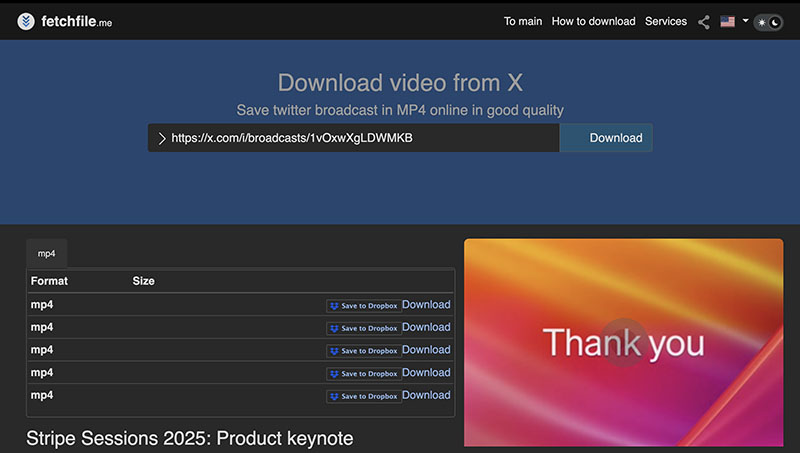
Task: Expand the language dropdown arrow
Action: pos(745,21)
